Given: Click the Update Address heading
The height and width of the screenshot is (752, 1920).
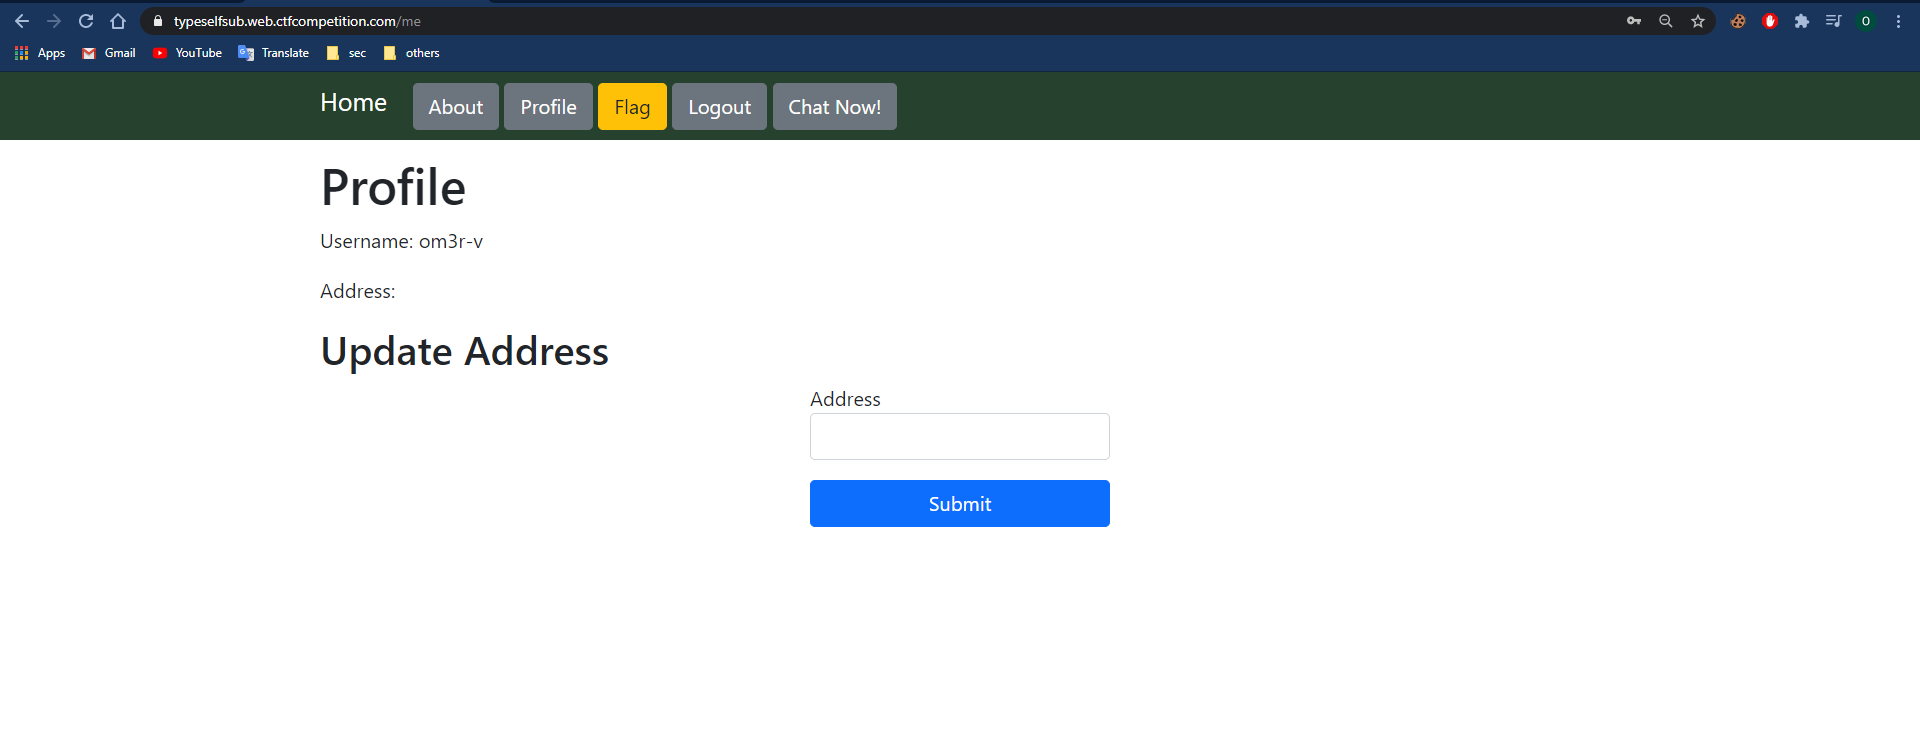Looking at the screenshot, I should pos(464,351).
